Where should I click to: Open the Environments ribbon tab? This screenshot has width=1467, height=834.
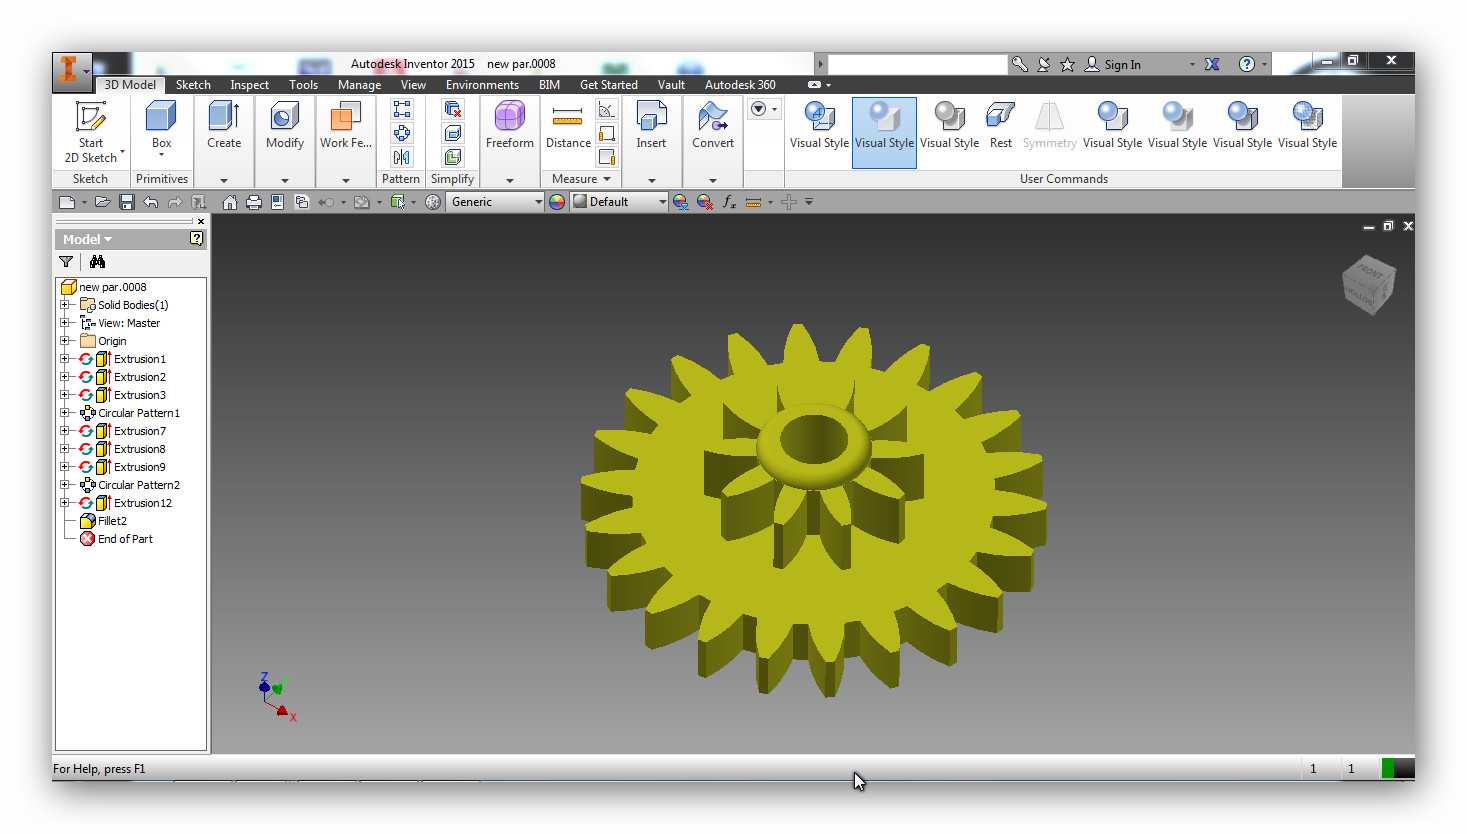click(x=482, y=85)
